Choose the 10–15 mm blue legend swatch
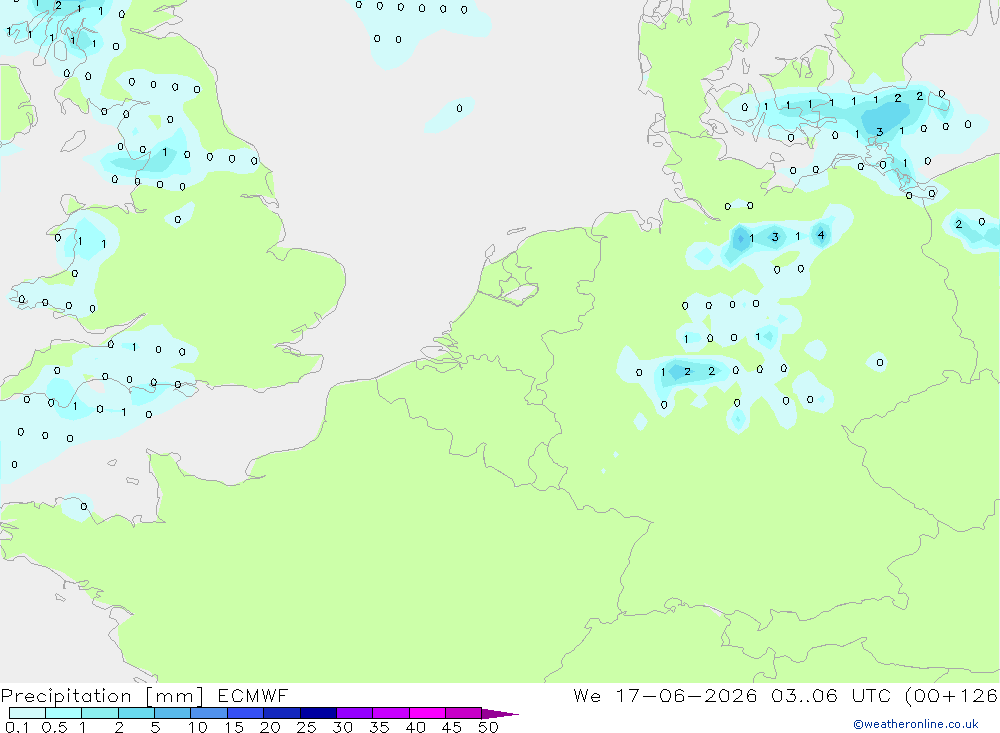The height and width of the screenshot is (733, 1000). click(x=209, y=713)
